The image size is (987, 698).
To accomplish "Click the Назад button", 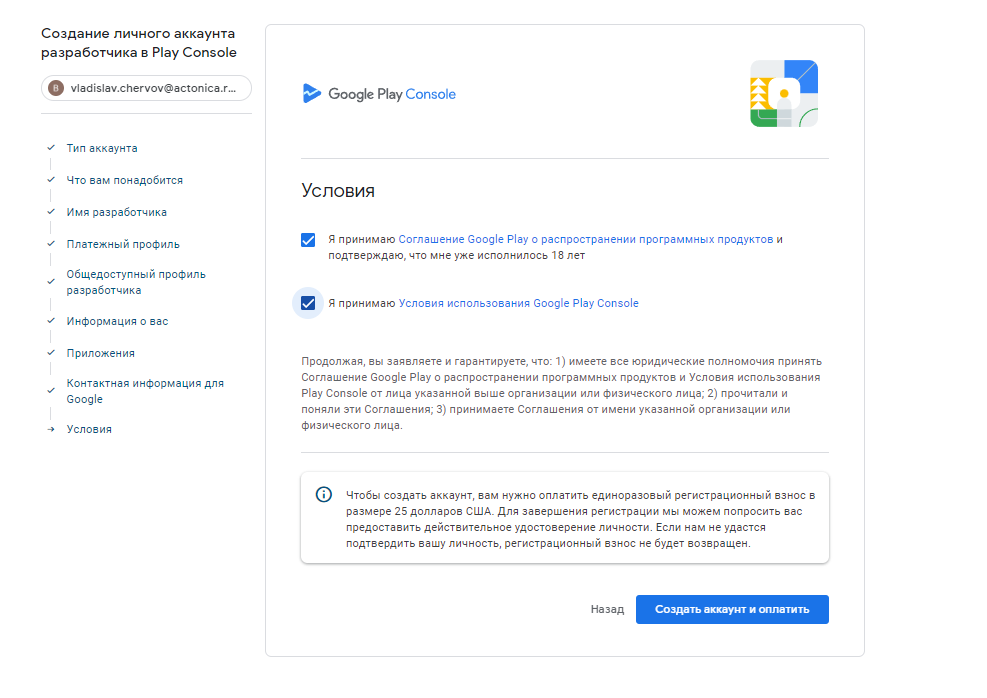I will tap(606, 609).
